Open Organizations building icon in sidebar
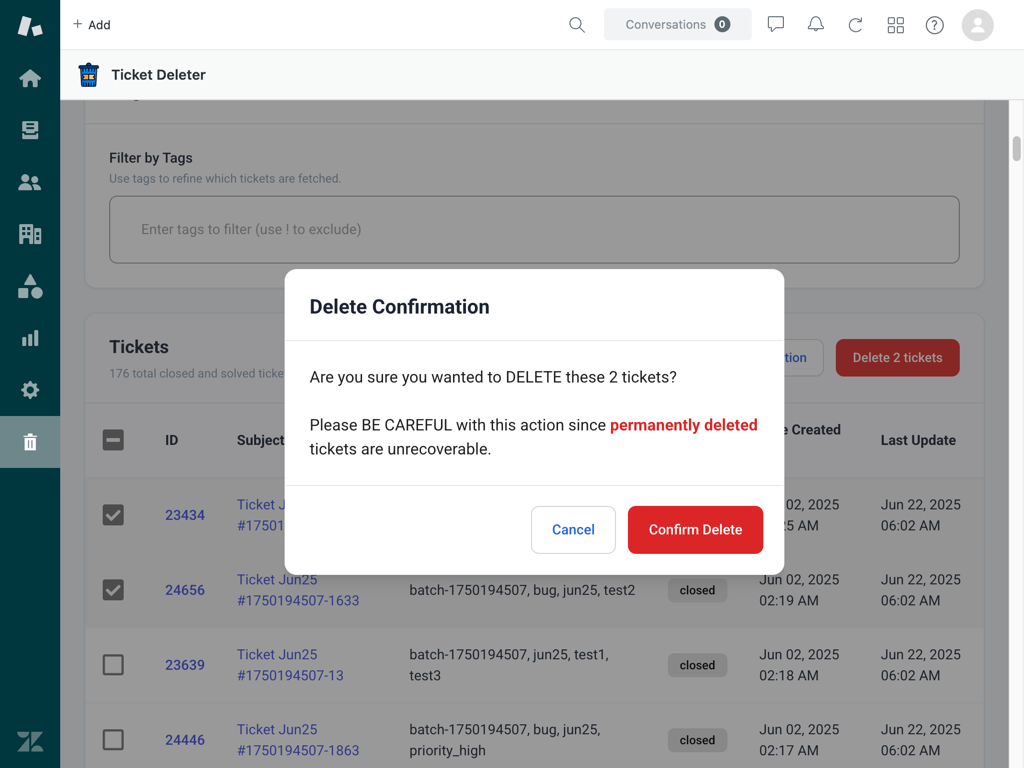This screenshot has height=768, width=1024. (x=30, y=234)
